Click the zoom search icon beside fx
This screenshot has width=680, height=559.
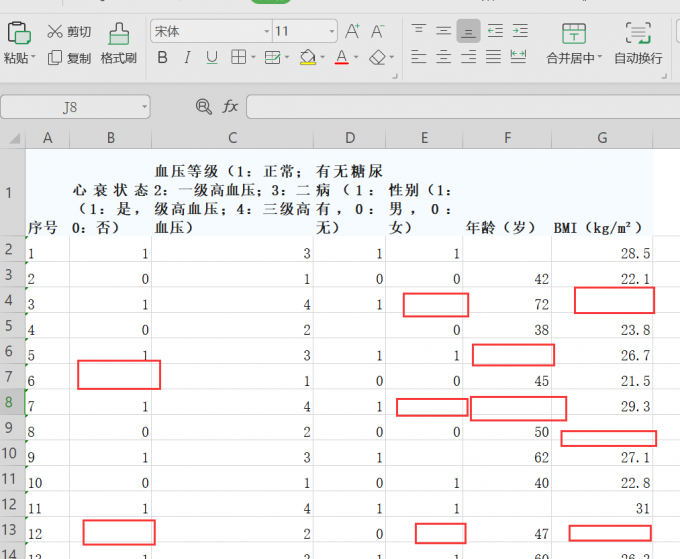pyautogui.click(x=203, y=106)
